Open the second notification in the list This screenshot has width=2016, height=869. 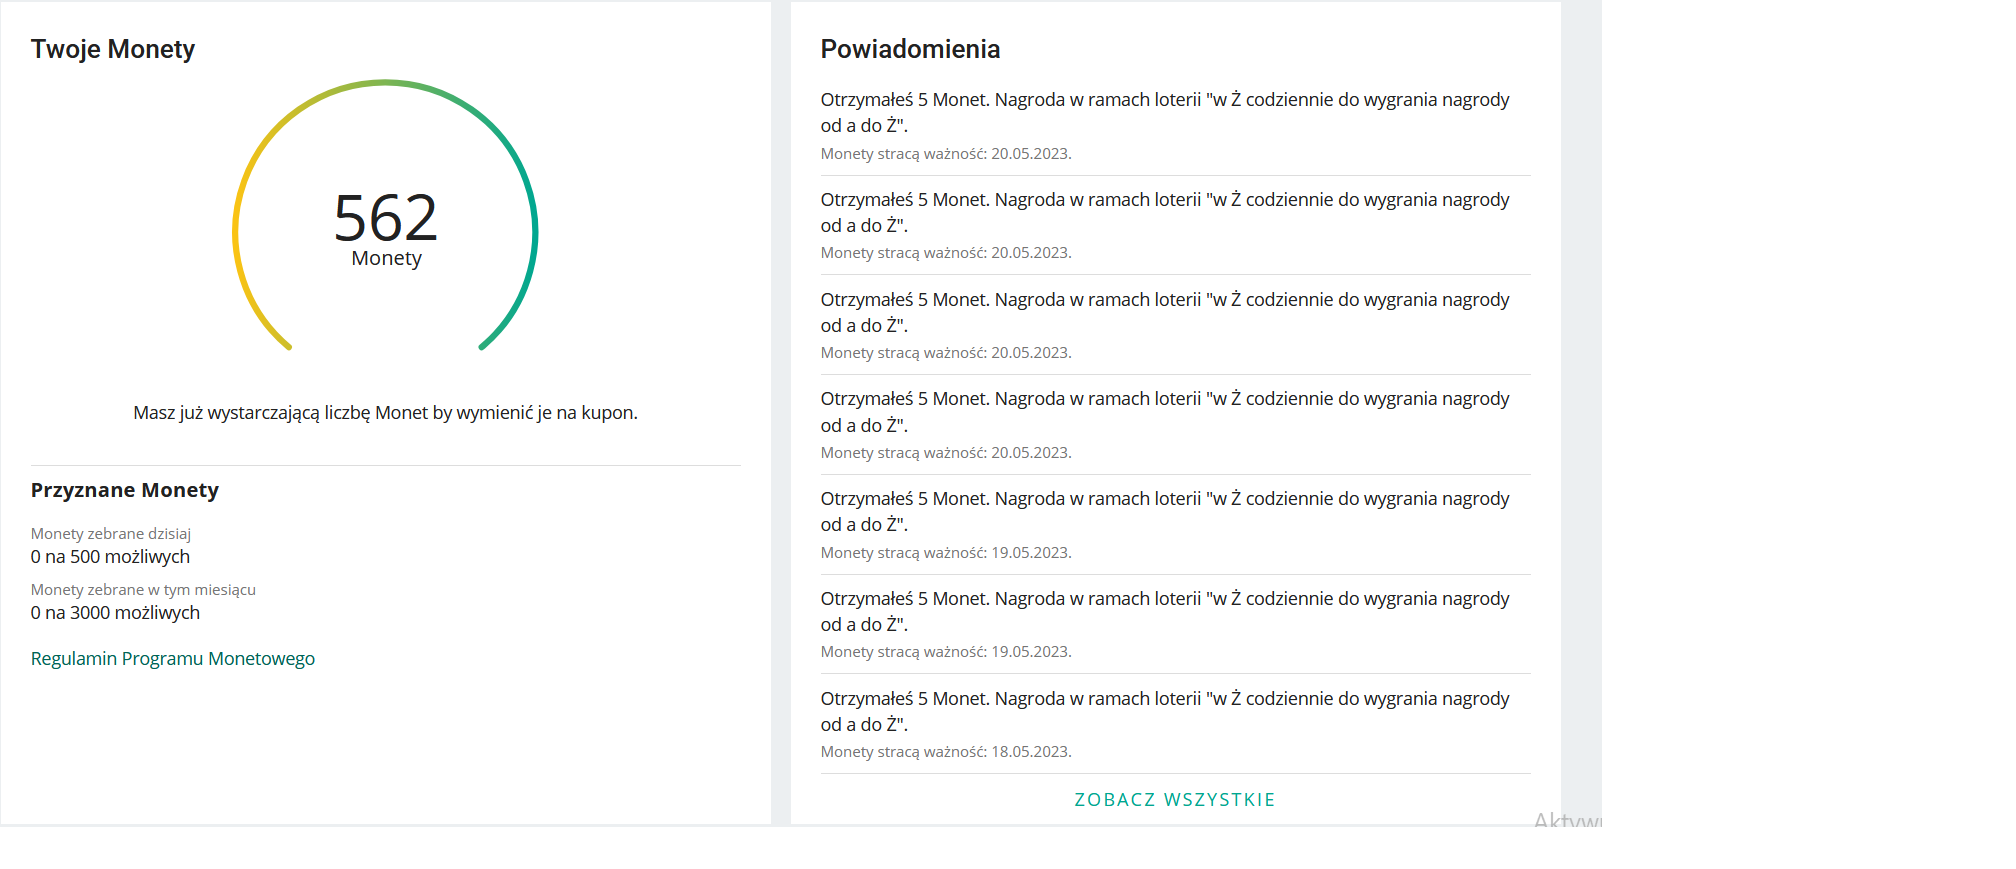(1165, 213)
